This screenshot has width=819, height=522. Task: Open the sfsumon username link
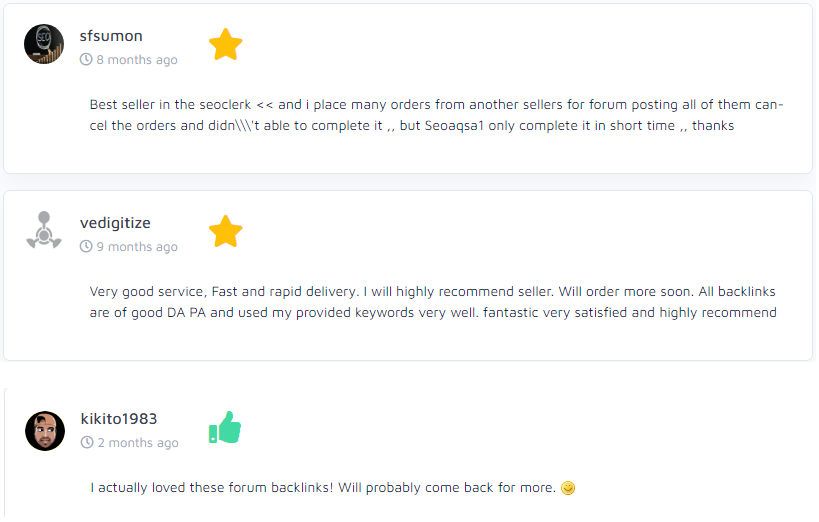[x=109, y=36]
